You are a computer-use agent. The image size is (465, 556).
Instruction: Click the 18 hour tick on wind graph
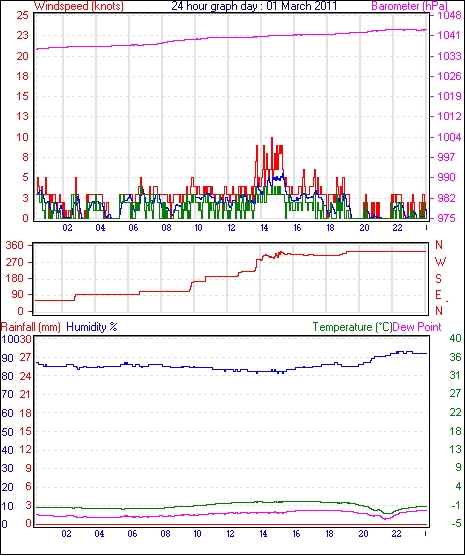pyautogui.click(x=330, y=228)
